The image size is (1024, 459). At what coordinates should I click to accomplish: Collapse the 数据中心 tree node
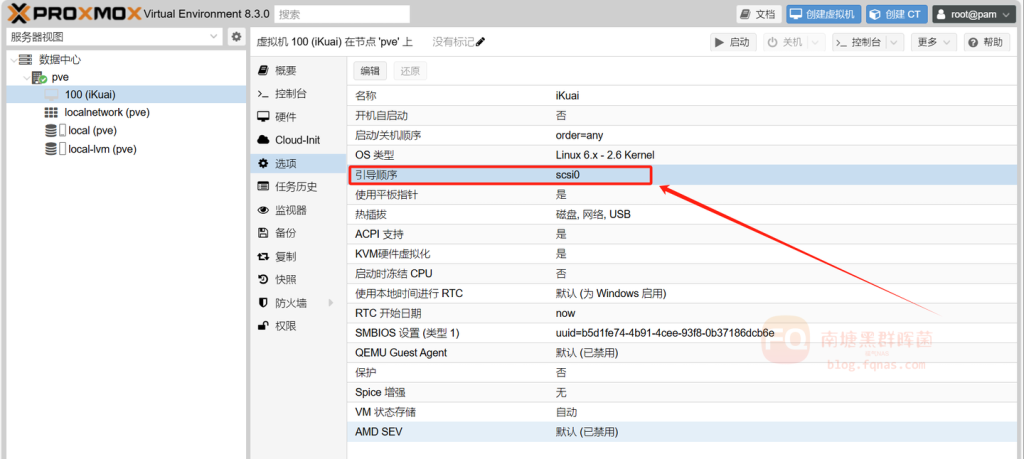click(x=11, y=60)
